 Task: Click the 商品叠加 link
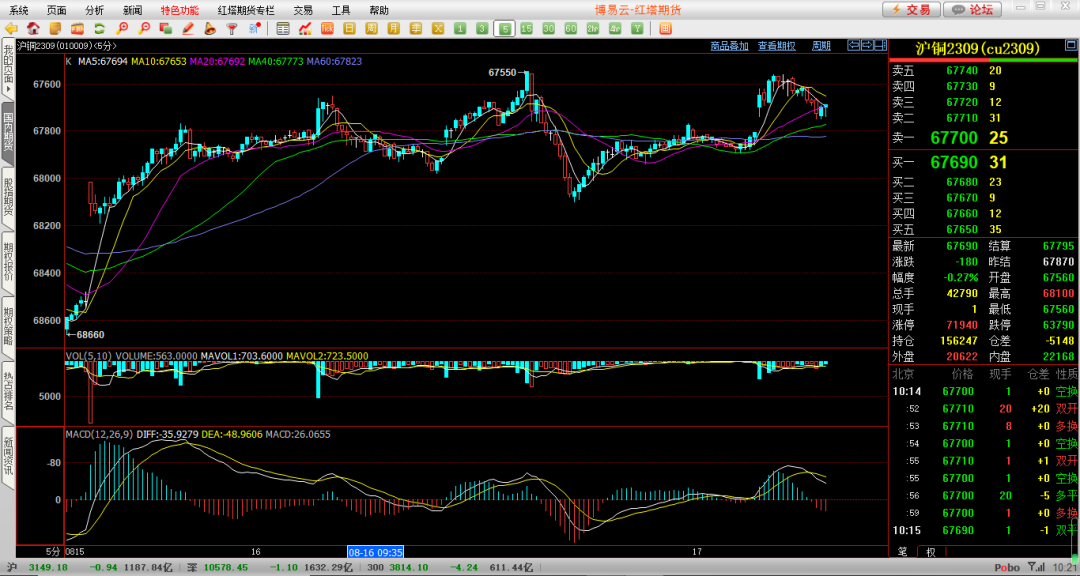click(729, 46)
